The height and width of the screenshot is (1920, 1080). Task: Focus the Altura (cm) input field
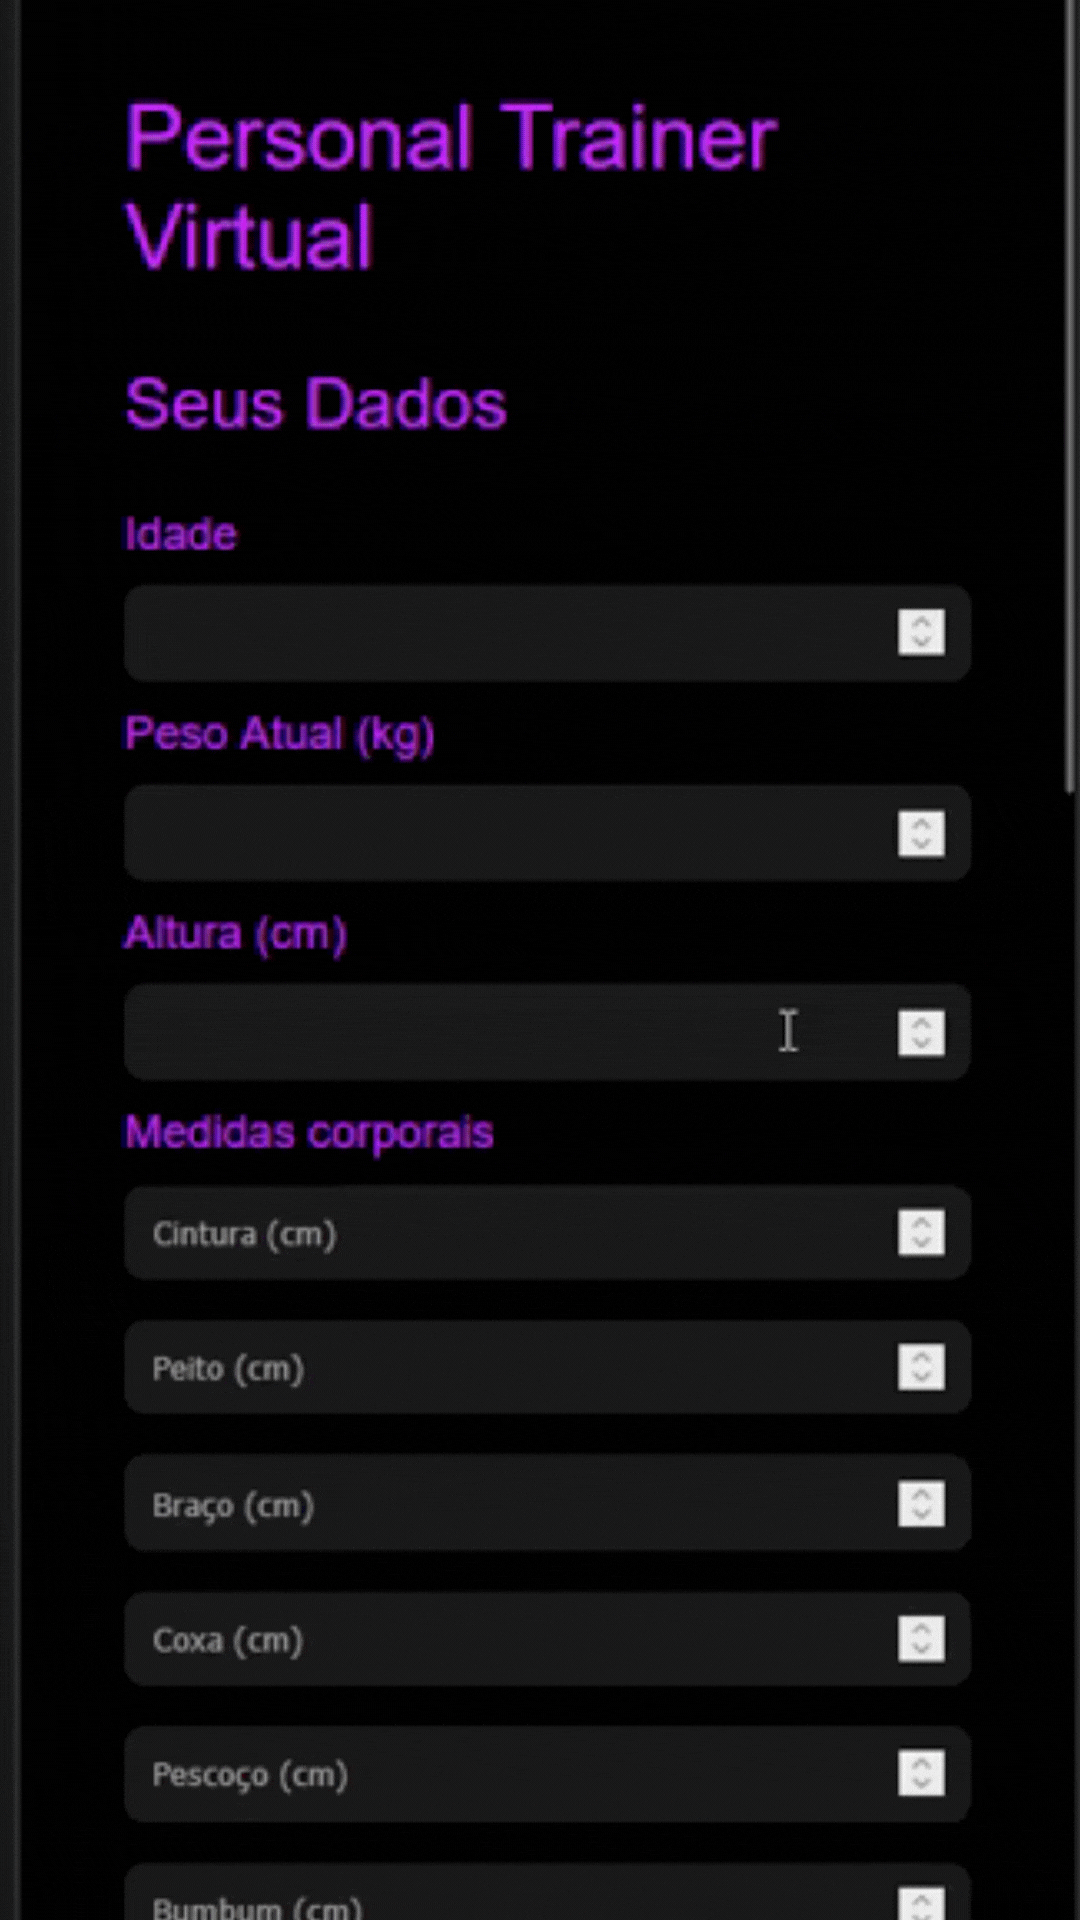coord(547,1032)
